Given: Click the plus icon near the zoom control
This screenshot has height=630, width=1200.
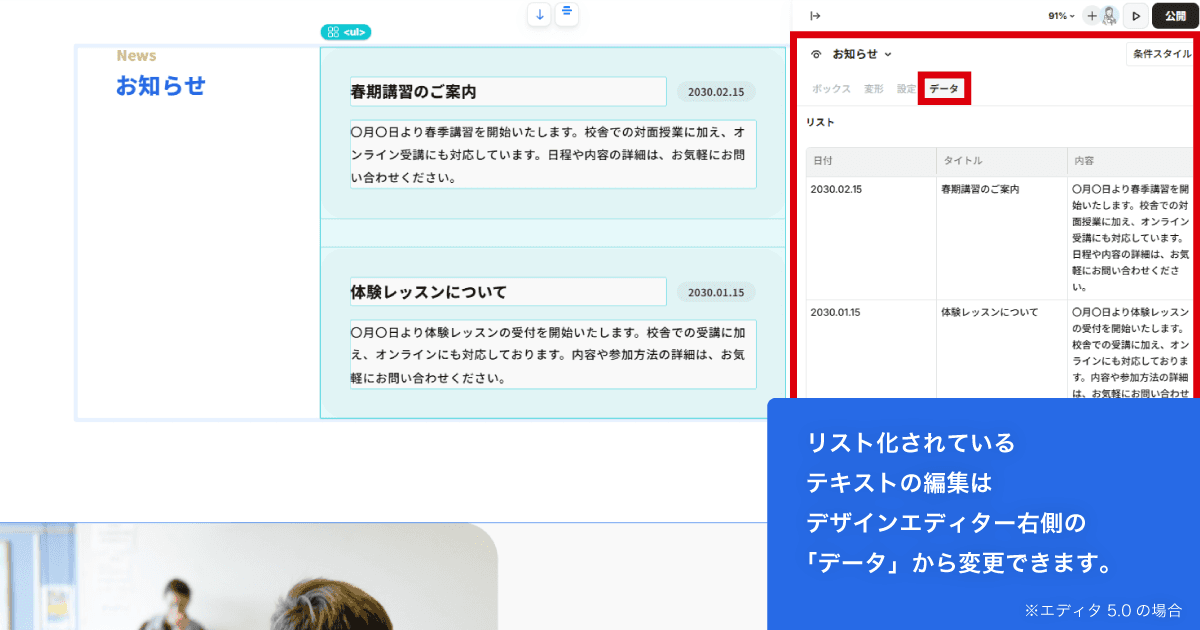Looking at the screenshot, I should click(x=1092, y=15).
